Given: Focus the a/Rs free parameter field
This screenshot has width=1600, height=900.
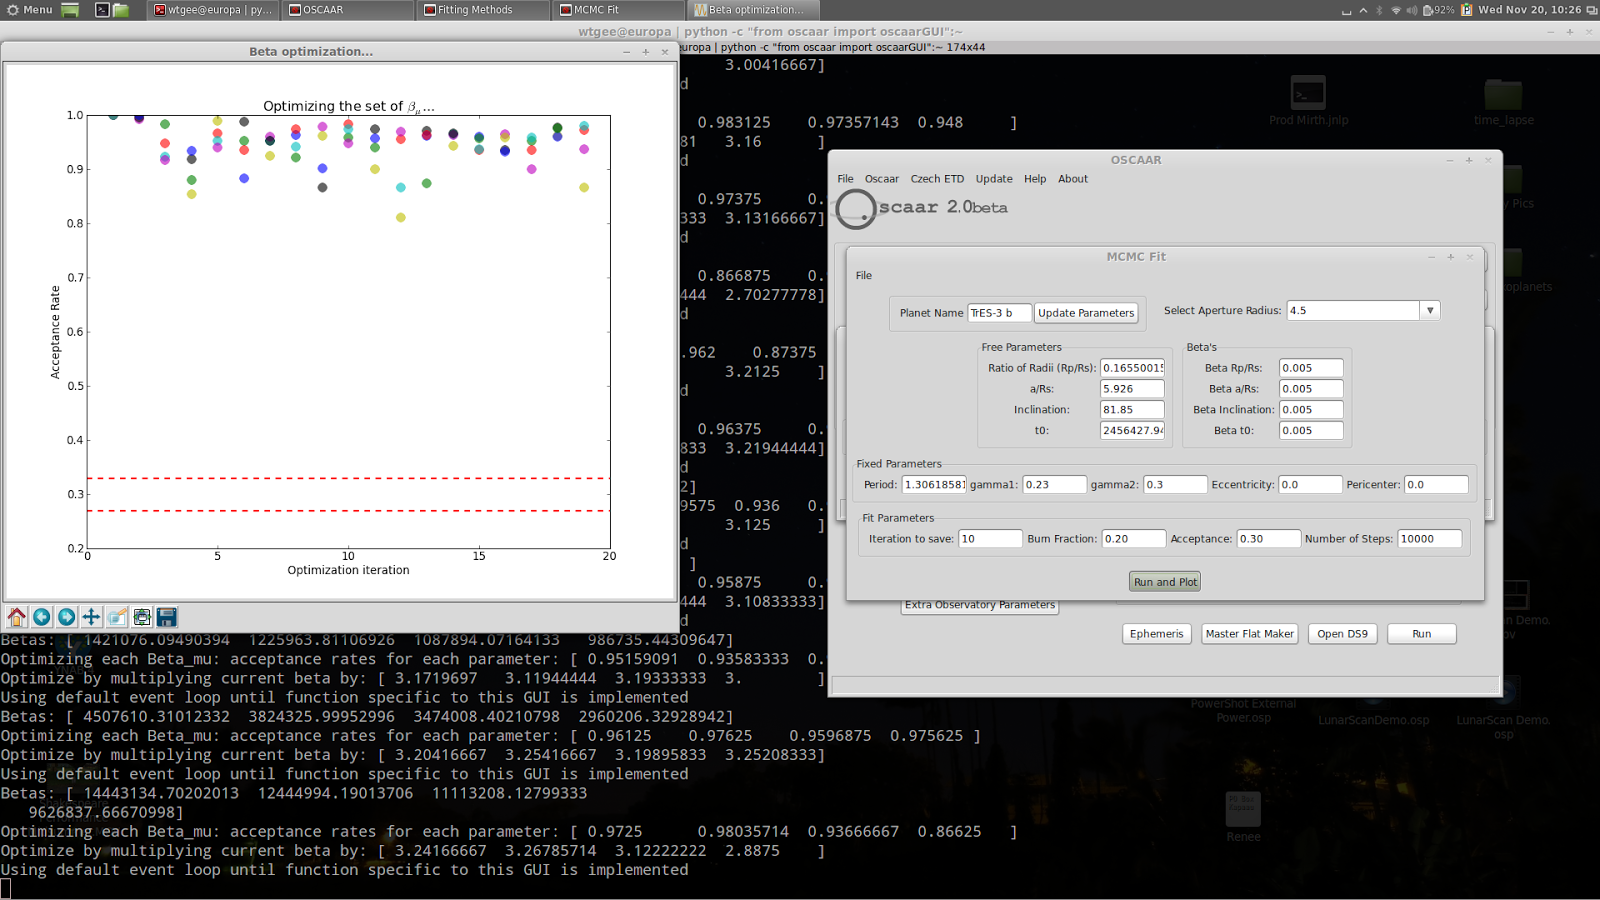Looking at the screenshot, I should [1132, 389].
